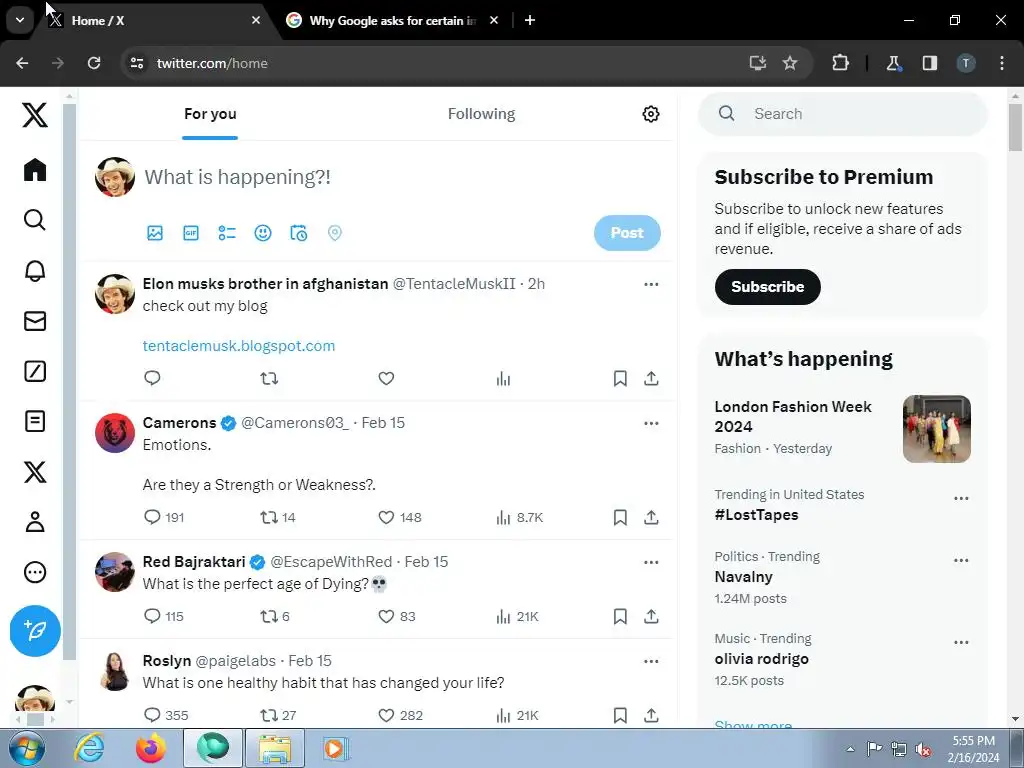
Task: Open File Explorer from taskbar
Action: pyautogui.click(x=275, y=748)
